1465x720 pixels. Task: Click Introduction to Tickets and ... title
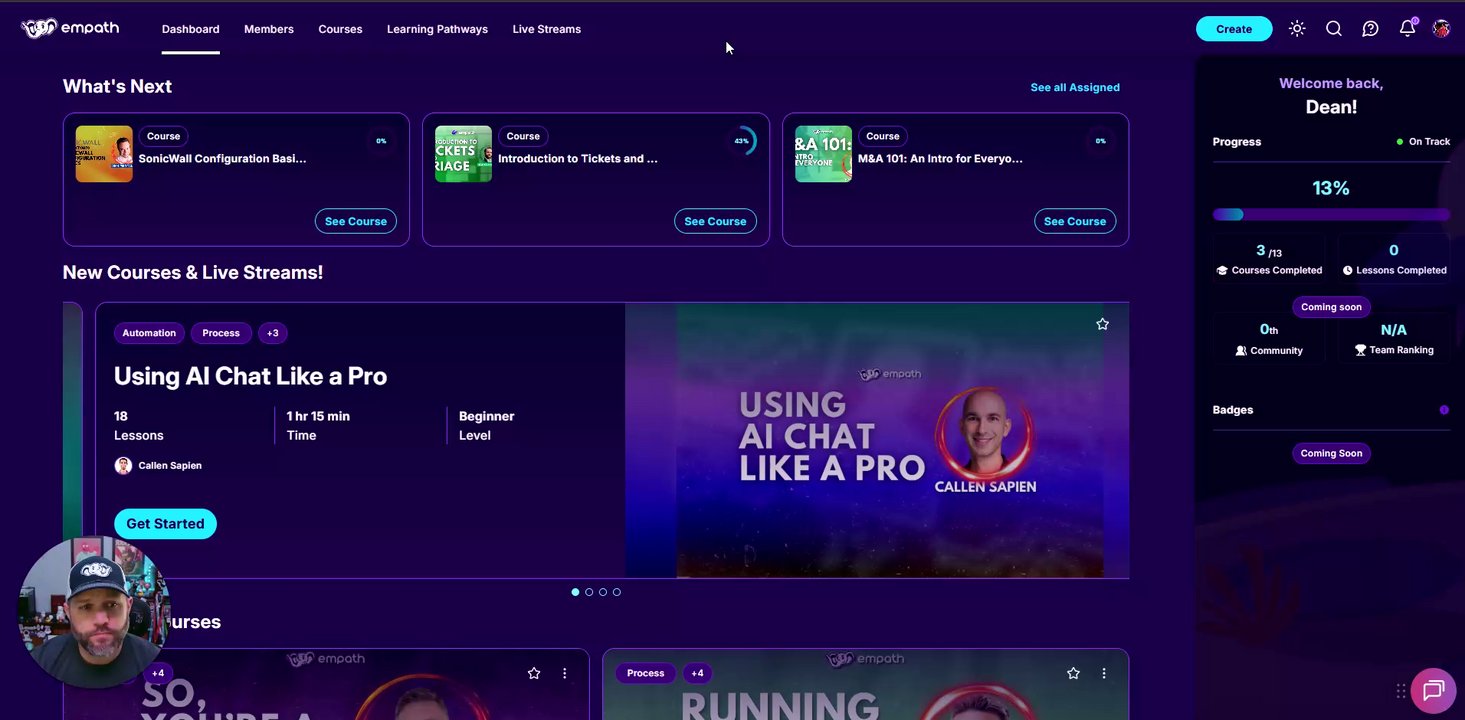[578, 158]
